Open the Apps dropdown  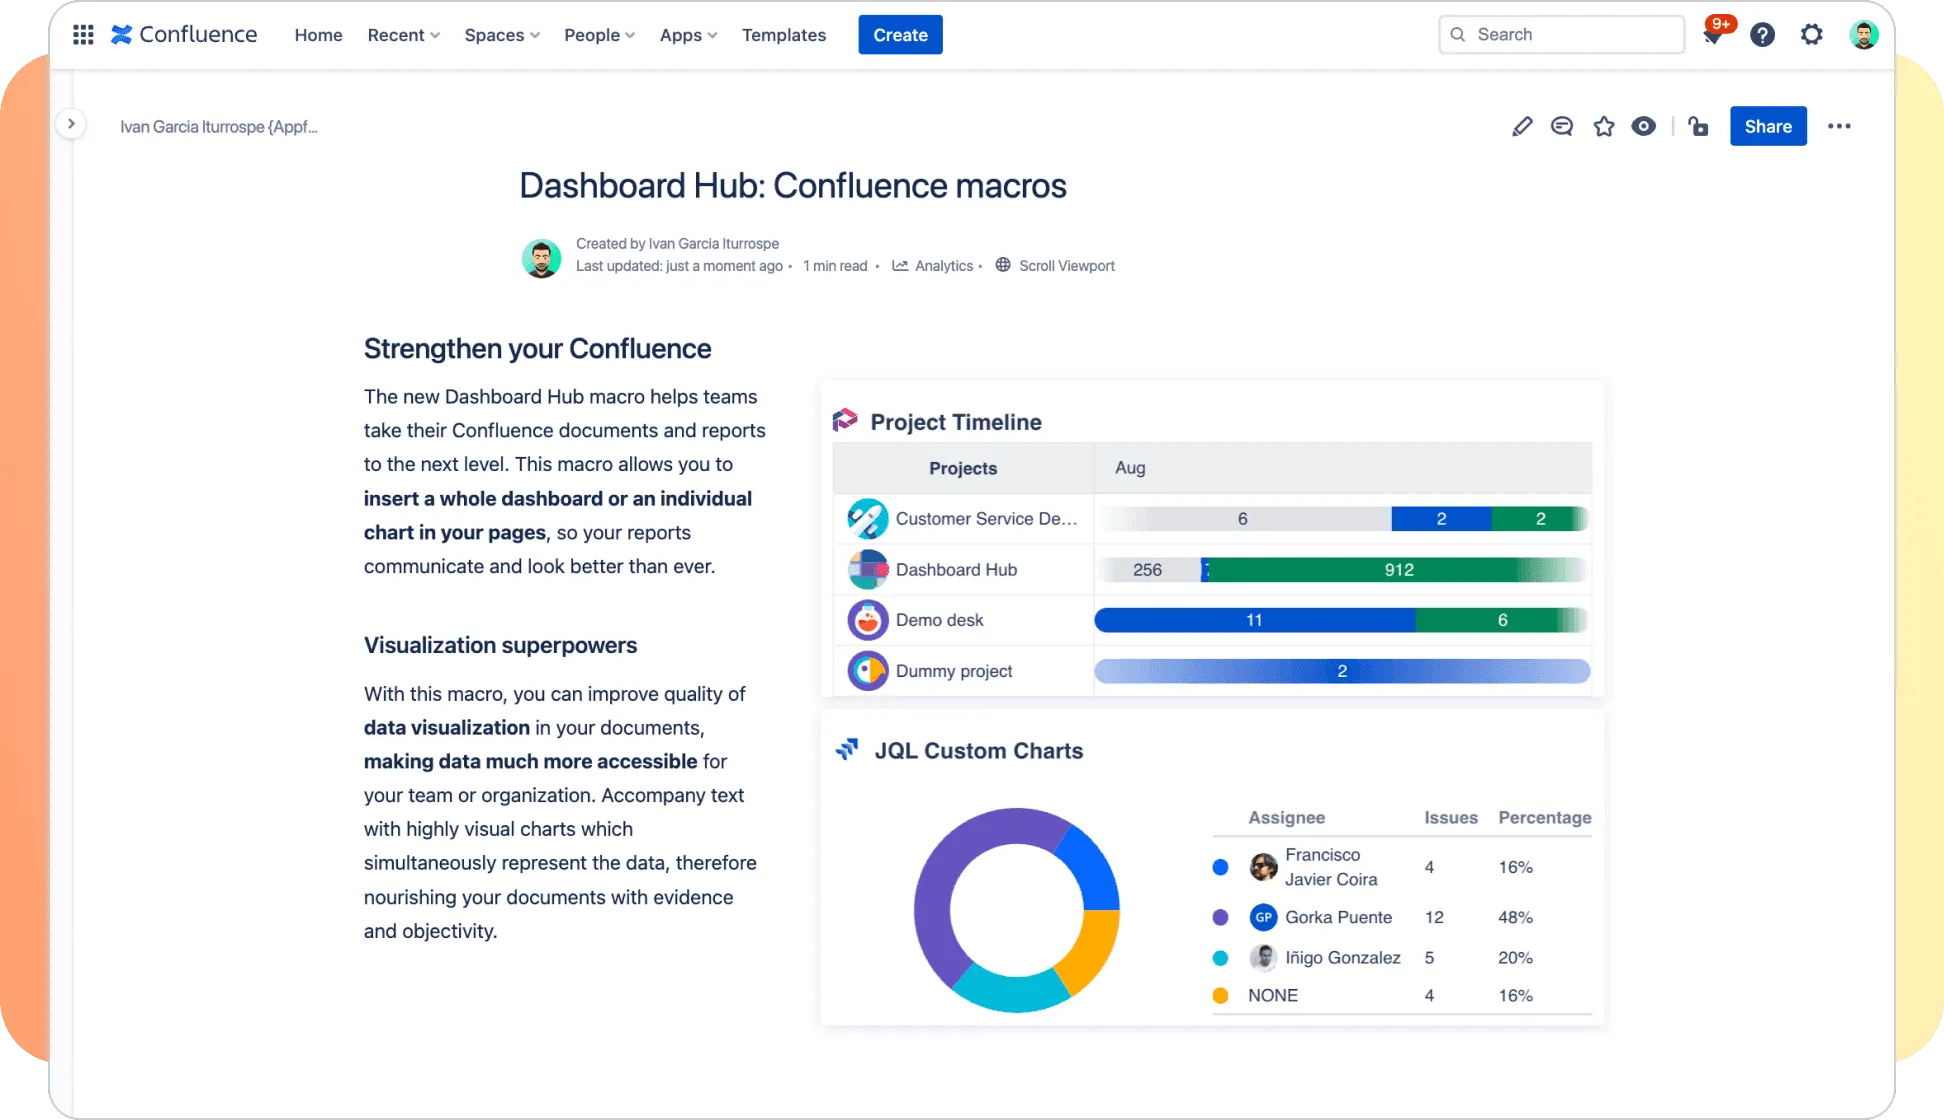[x=688, y=35]
